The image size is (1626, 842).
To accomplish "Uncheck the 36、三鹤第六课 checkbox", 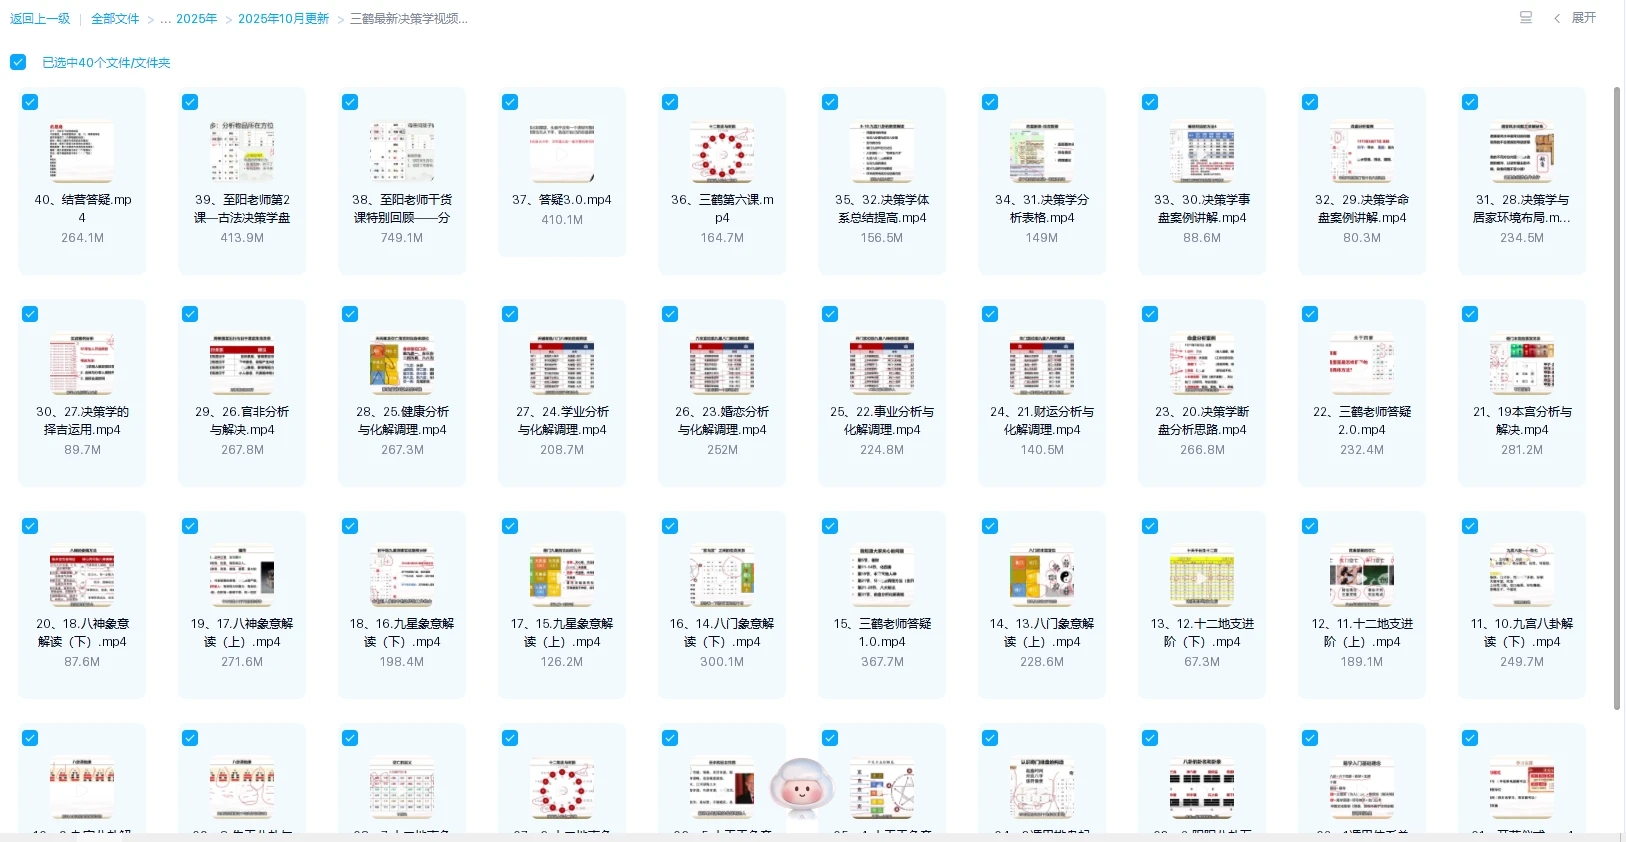I will click(670, 102).
